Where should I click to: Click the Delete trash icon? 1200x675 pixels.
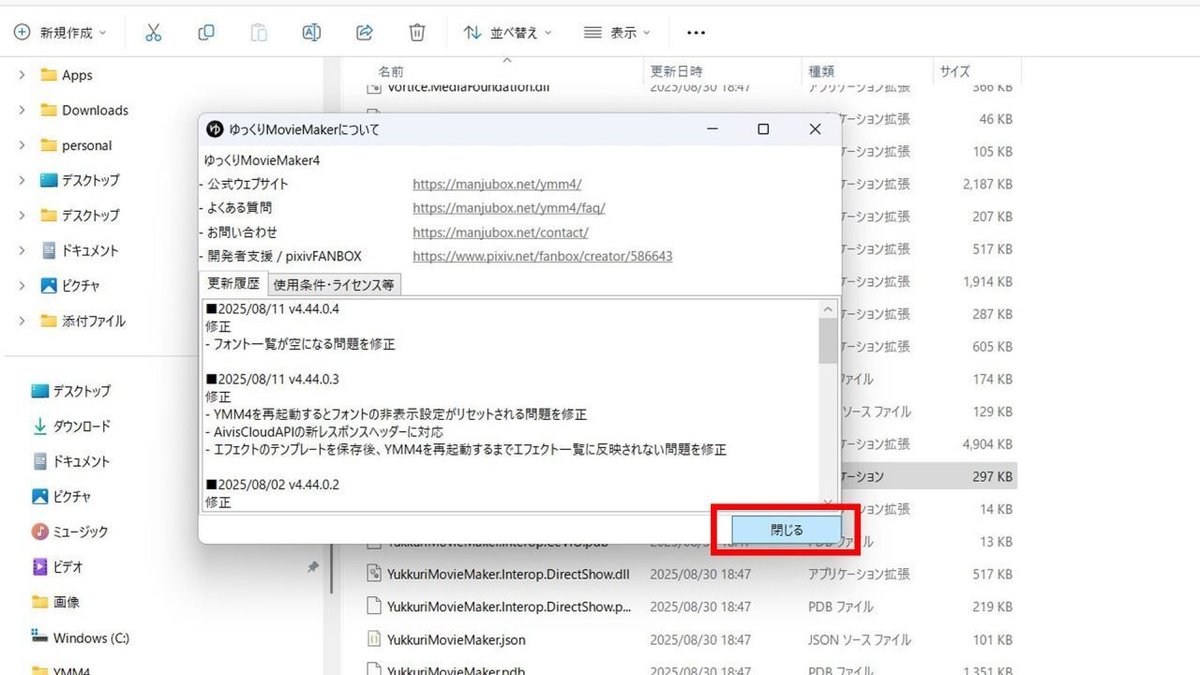click(417, 32)
